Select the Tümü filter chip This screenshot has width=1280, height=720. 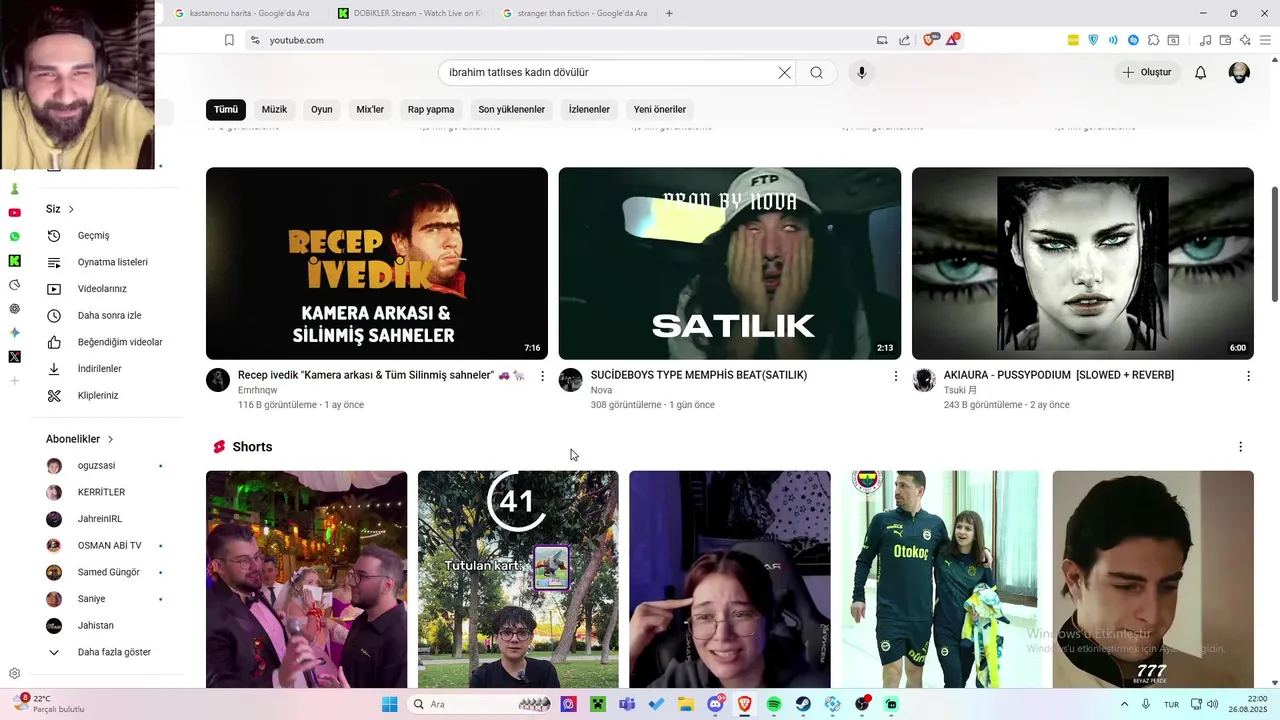point(226,109)
